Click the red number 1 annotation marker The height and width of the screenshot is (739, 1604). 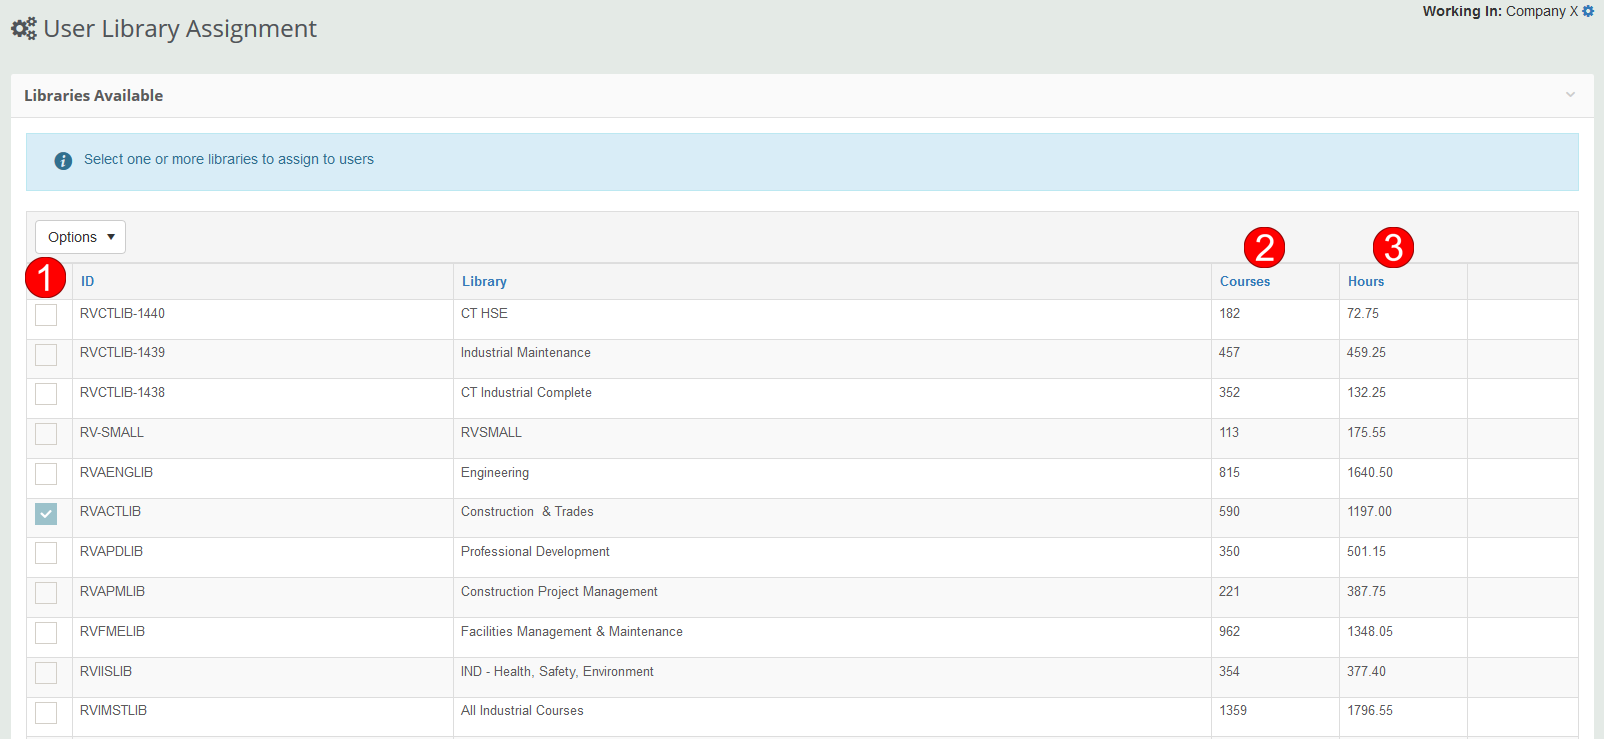tap(45, 277)
